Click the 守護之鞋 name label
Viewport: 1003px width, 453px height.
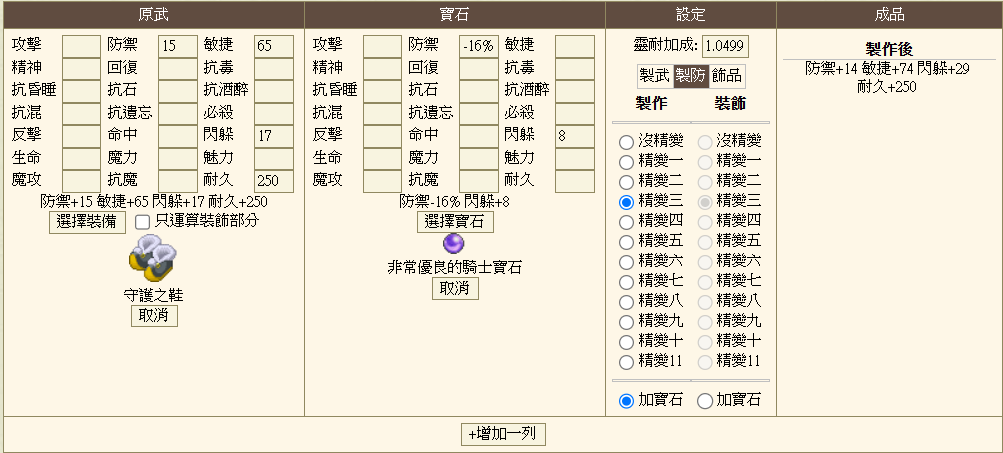point(154,295)
